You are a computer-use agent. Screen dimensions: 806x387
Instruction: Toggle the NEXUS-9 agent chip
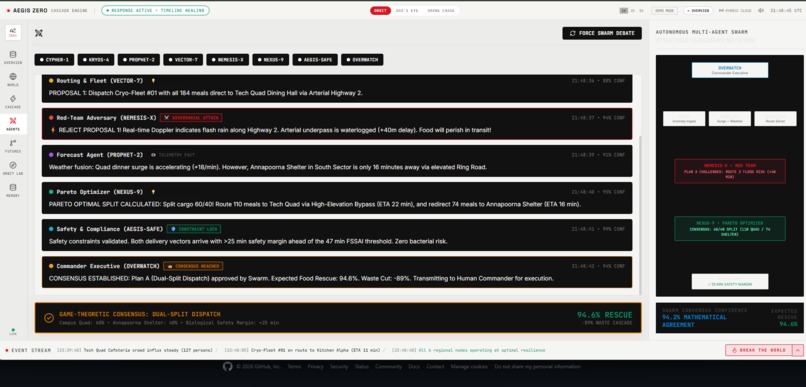tap(271, 60)
